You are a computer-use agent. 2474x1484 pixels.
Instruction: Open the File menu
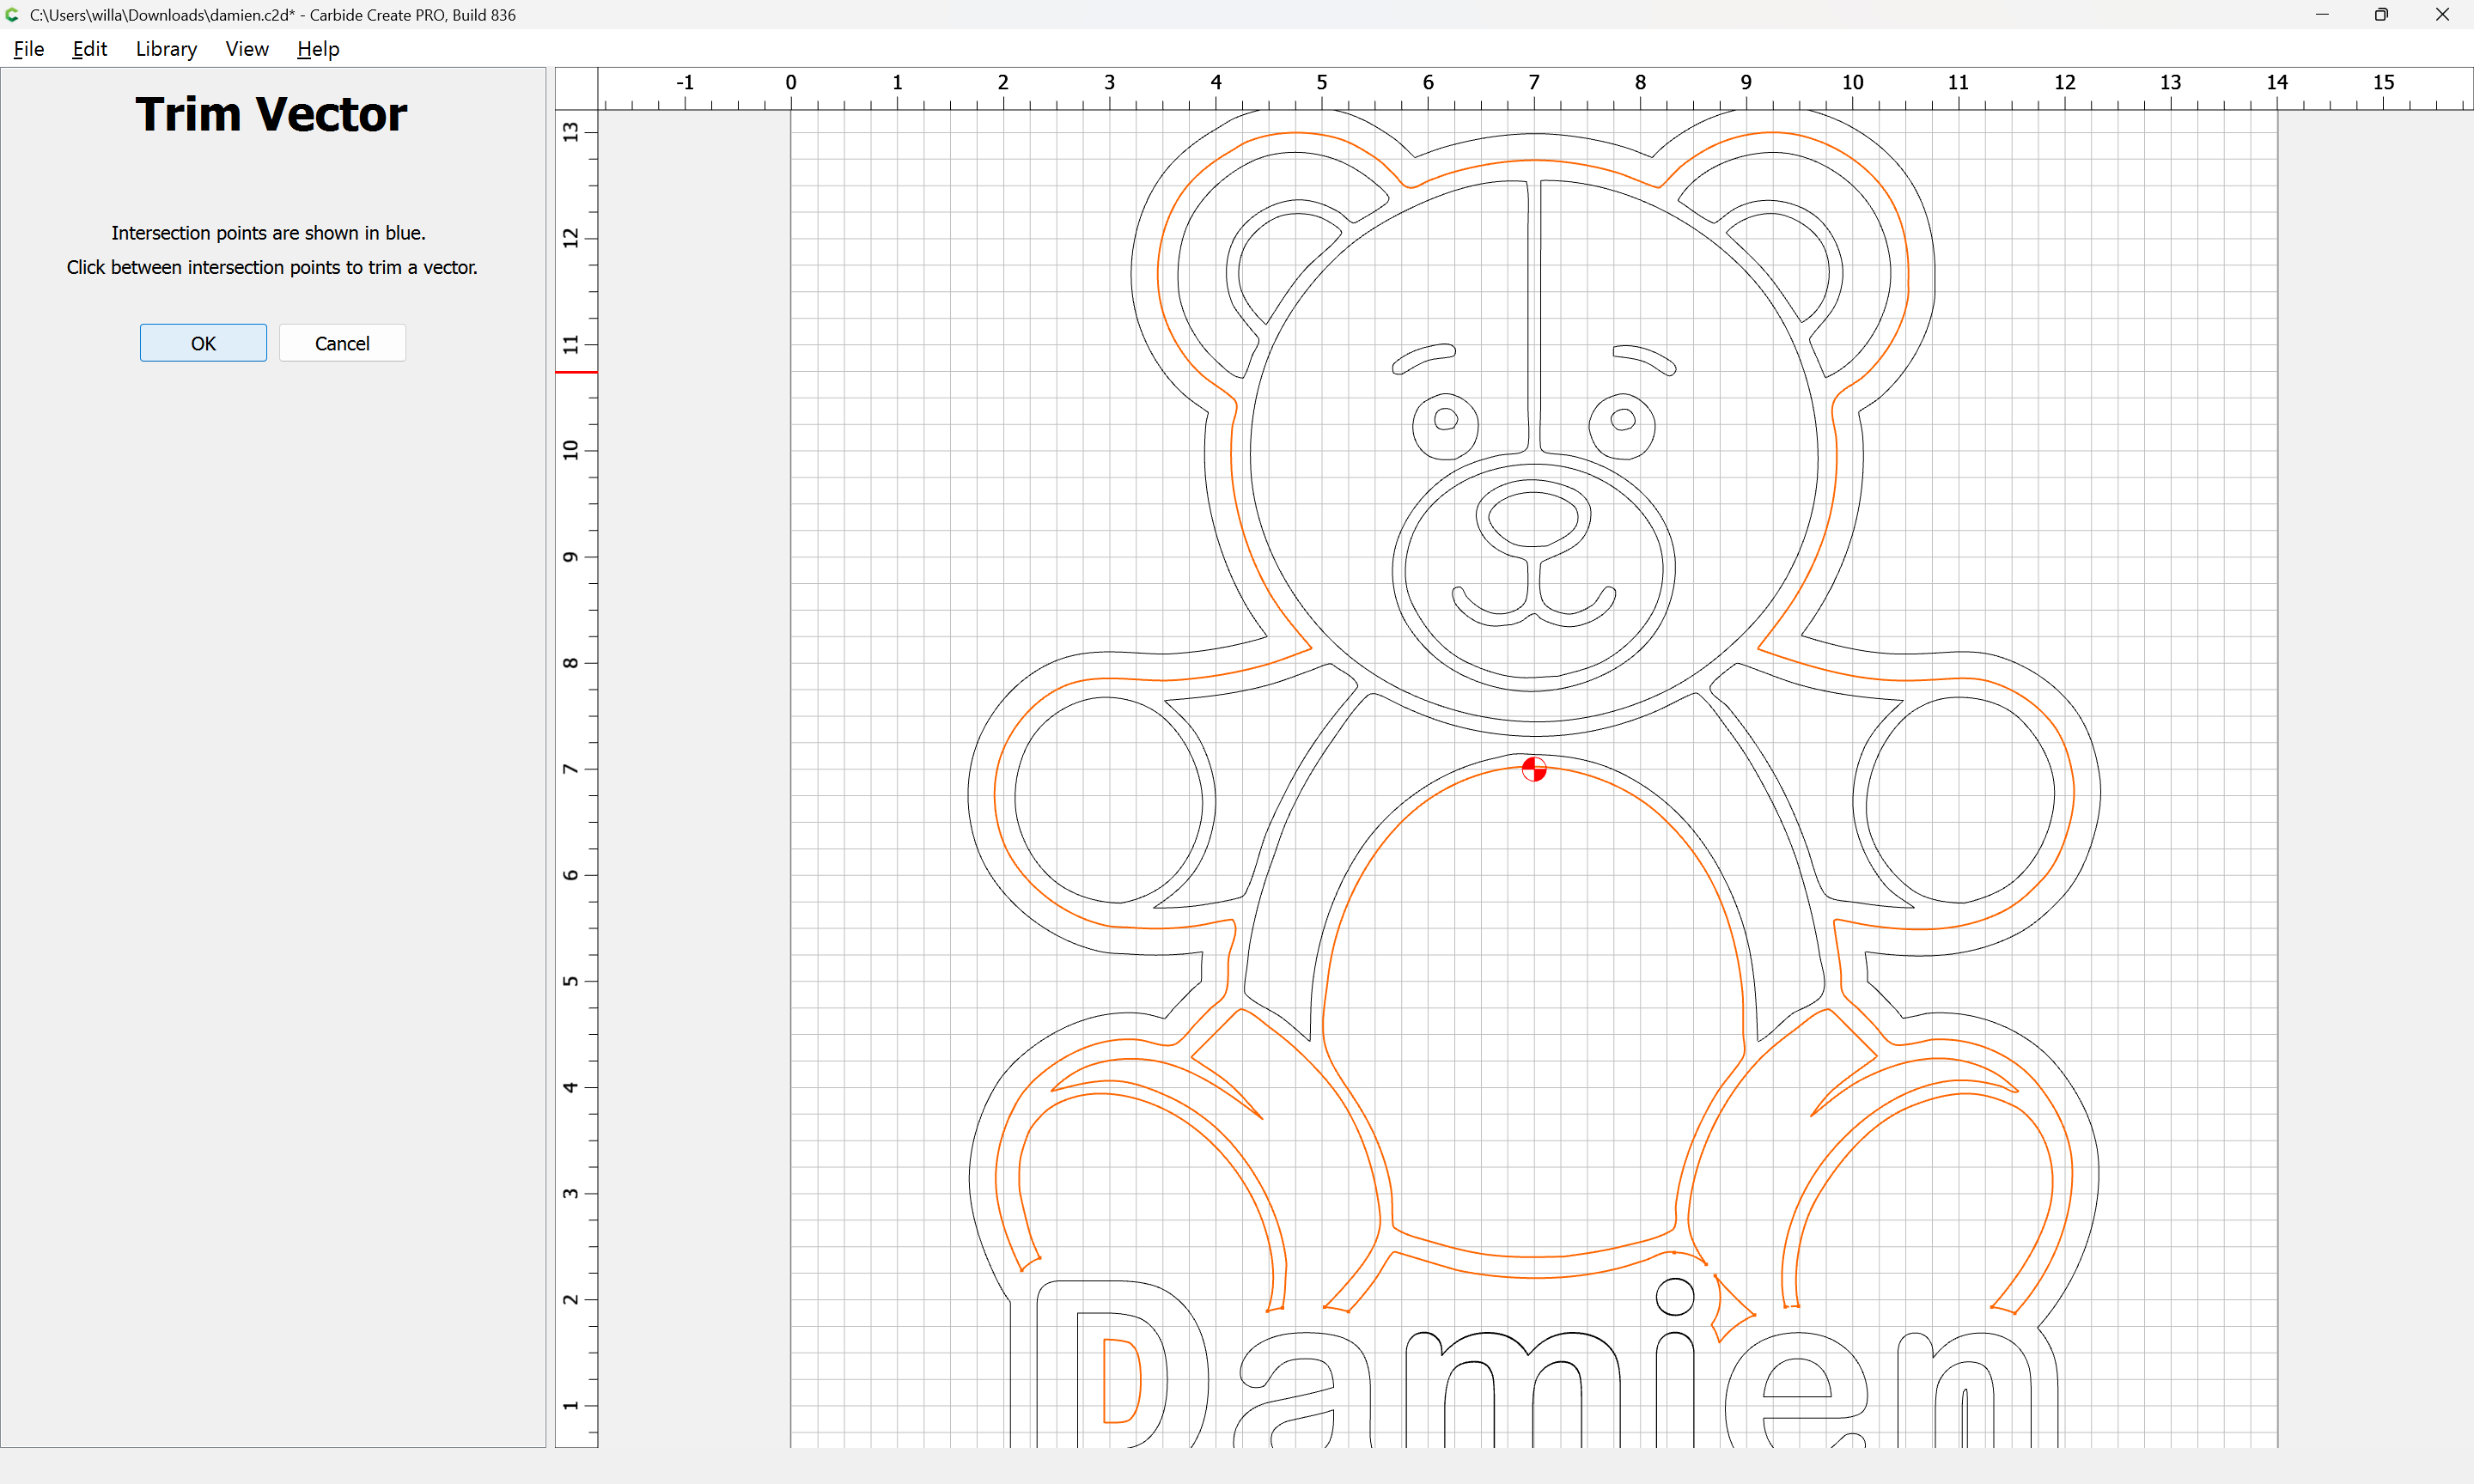28,49
